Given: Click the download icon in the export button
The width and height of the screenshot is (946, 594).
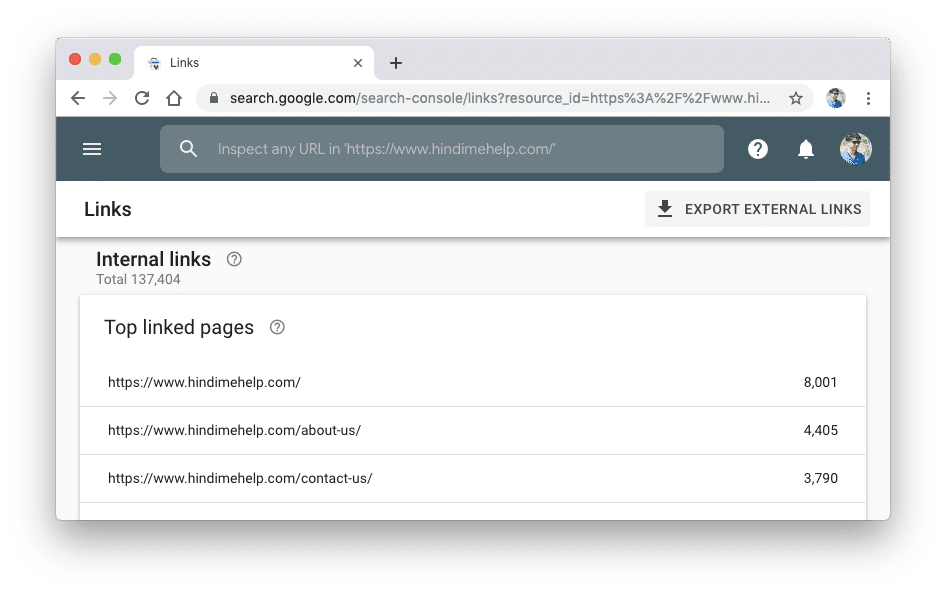Looking at the screenshot, I should point(664,209).
